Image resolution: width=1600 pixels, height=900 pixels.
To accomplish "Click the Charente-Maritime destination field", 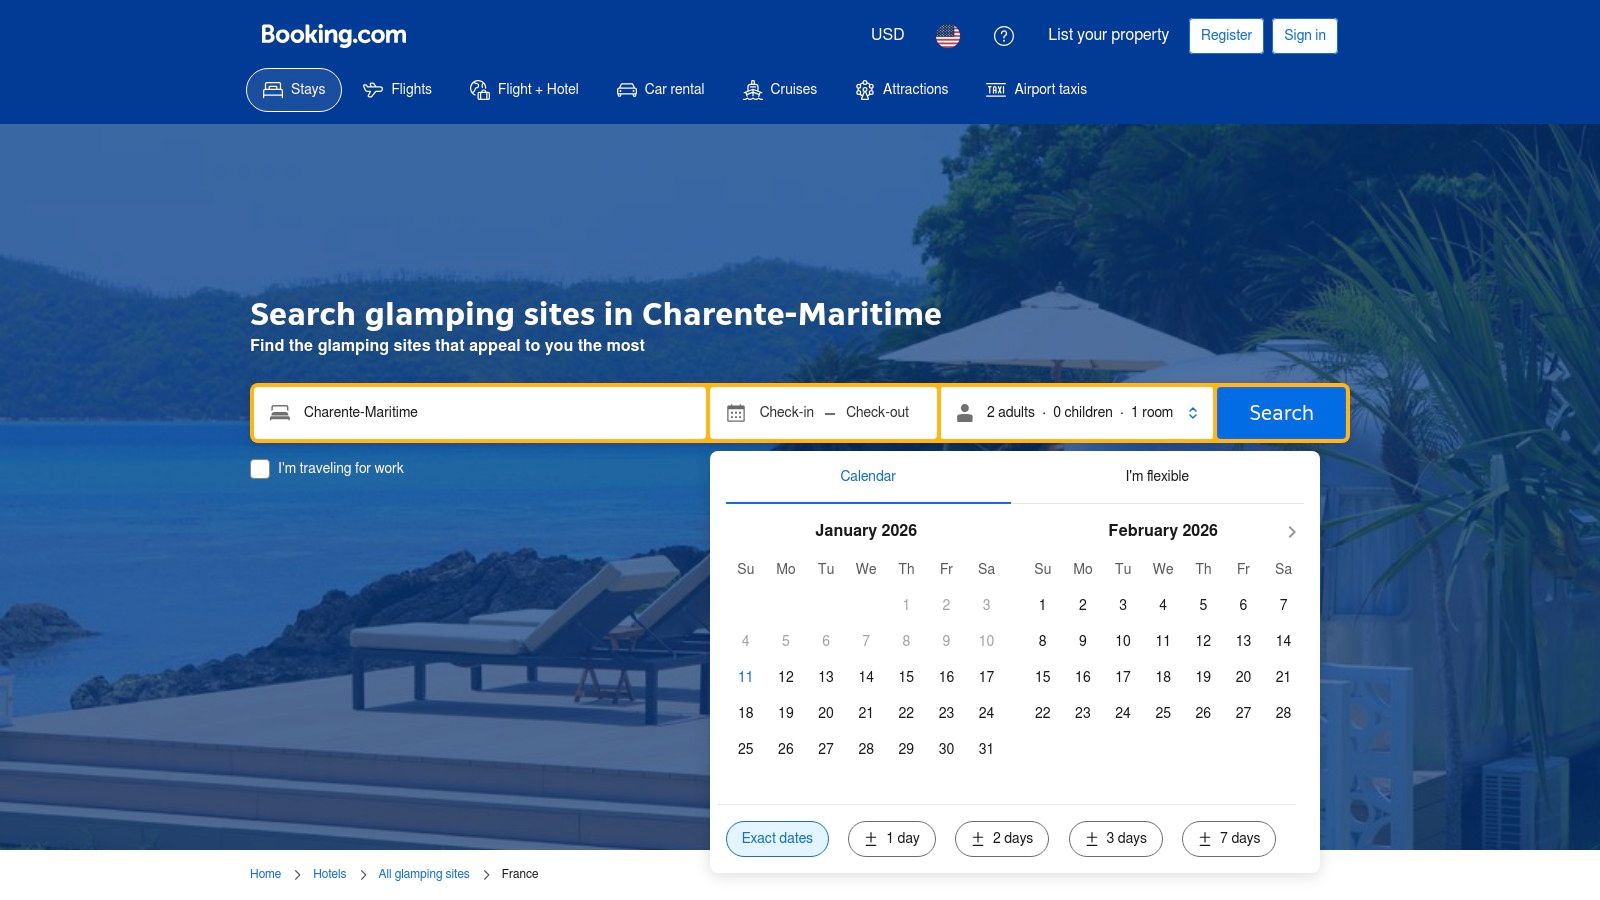I will 480,413.
